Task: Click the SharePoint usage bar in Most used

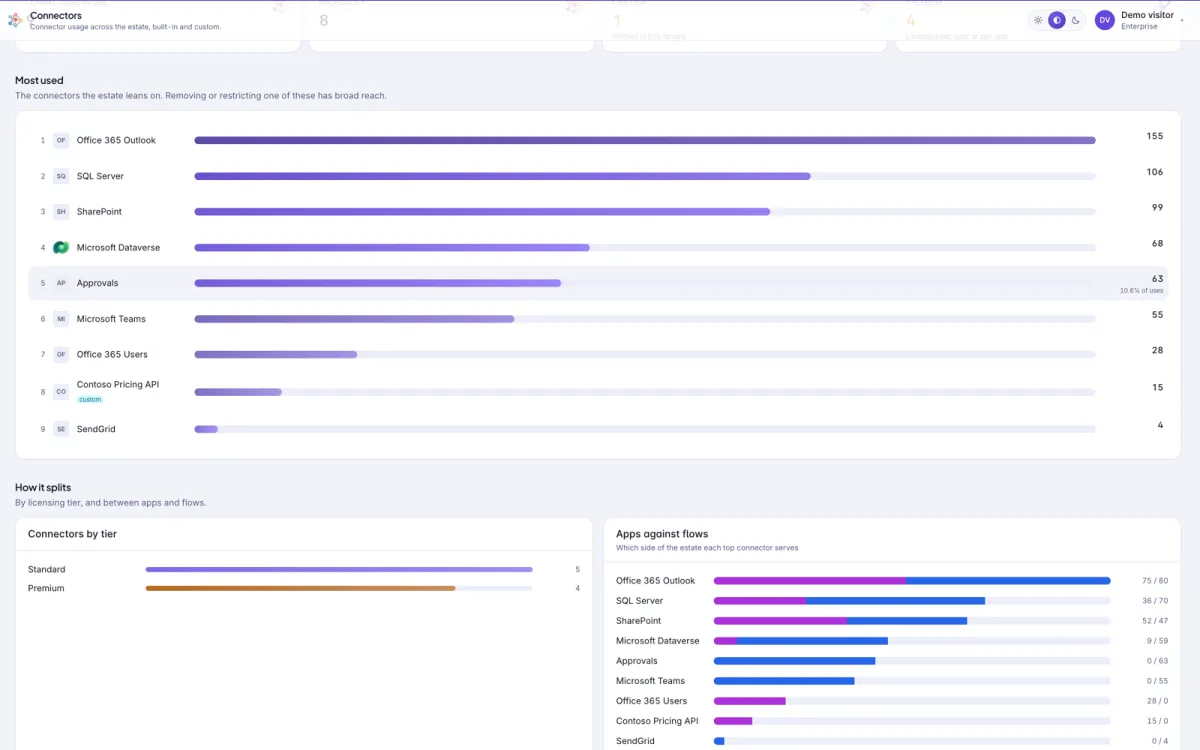Action: (645, 212)
